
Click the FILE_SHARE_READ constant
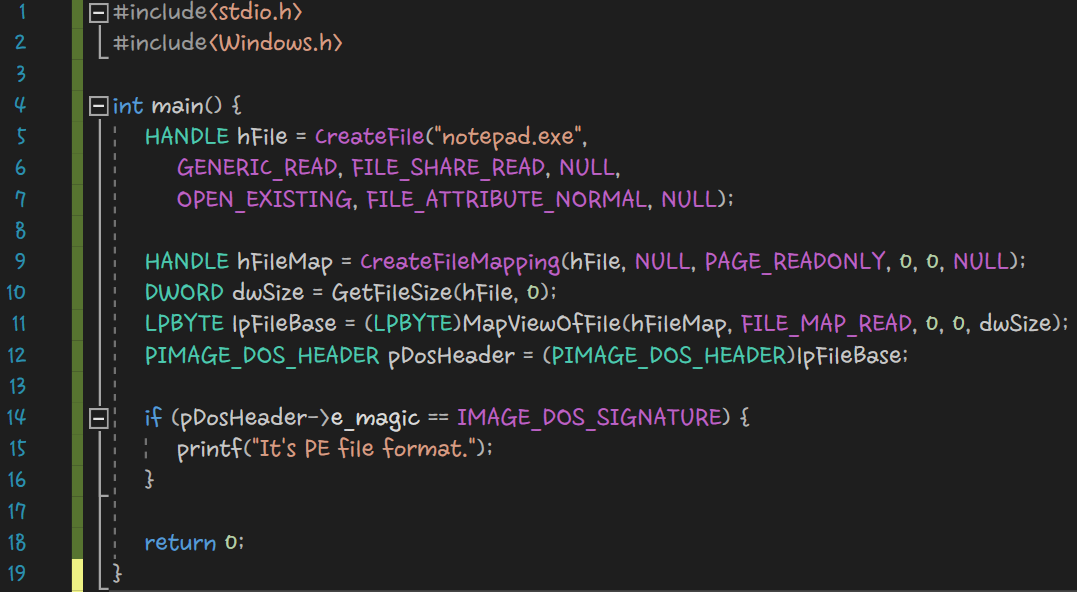449,168
